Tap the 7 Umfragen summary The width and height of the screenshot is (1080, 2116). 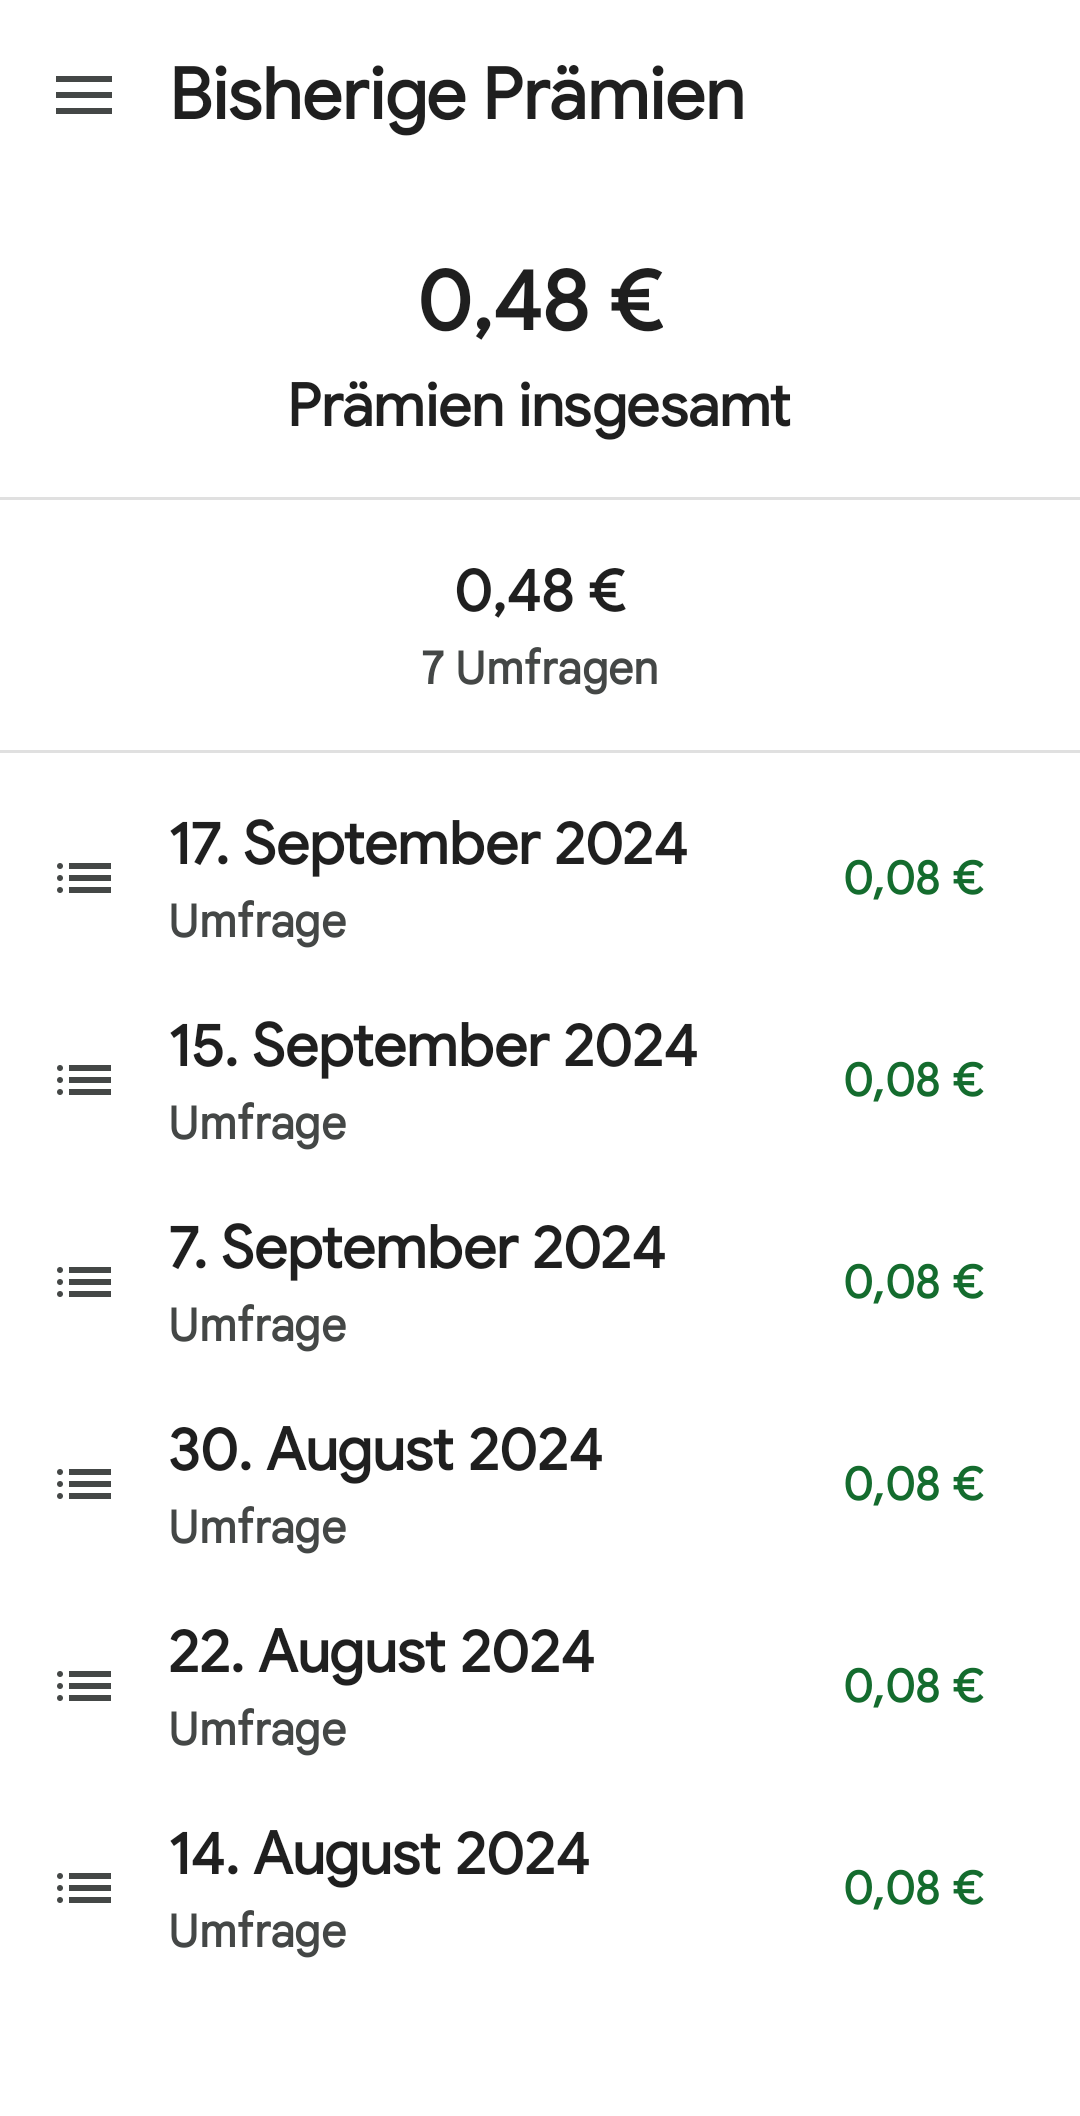540,668
